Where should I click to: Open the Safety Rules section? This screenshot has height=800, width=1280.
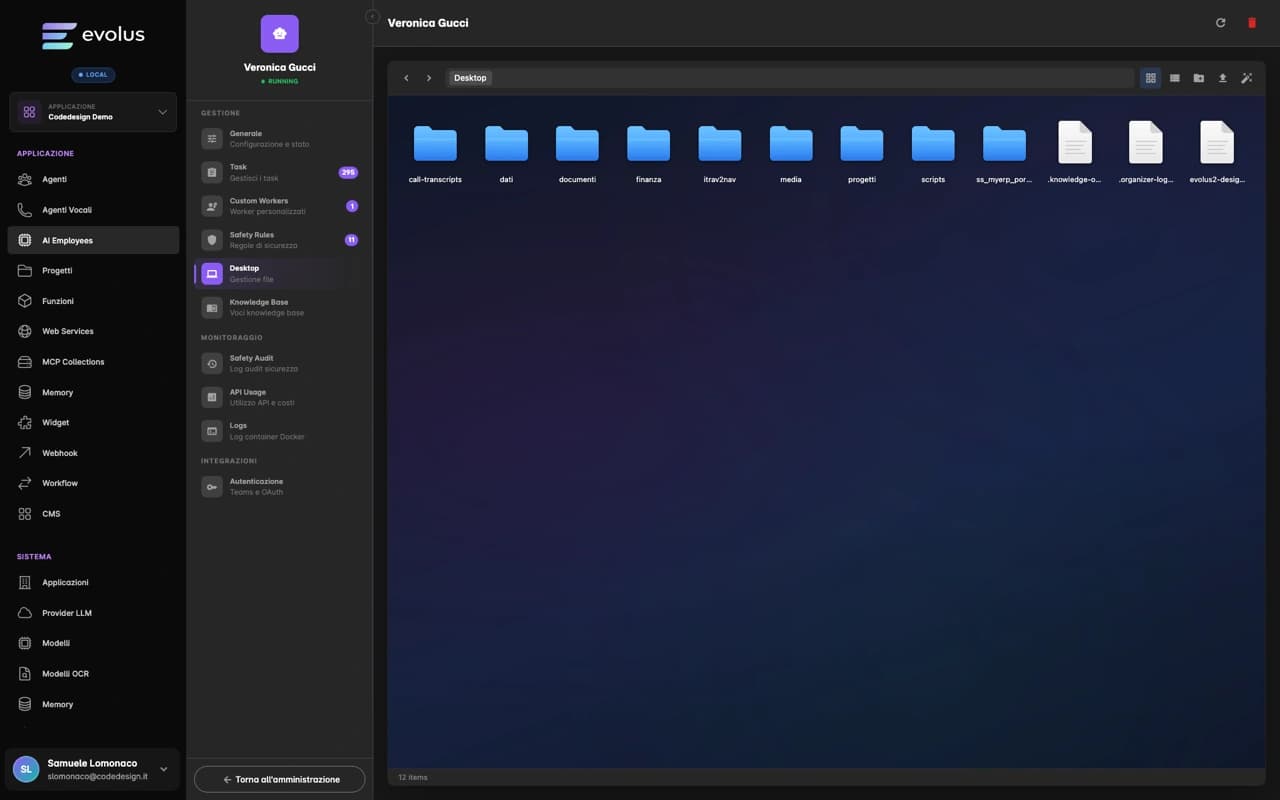coord(280,240)
